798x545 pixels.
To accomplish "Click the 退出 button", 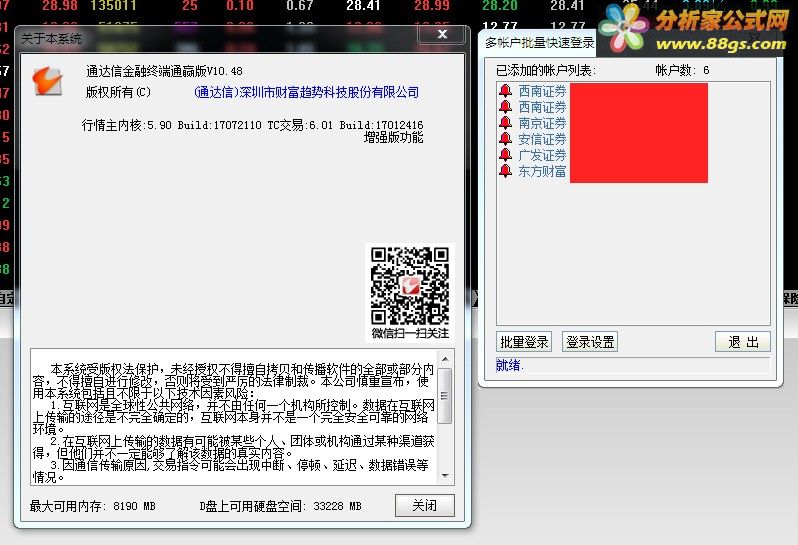I will coord(743,342).
